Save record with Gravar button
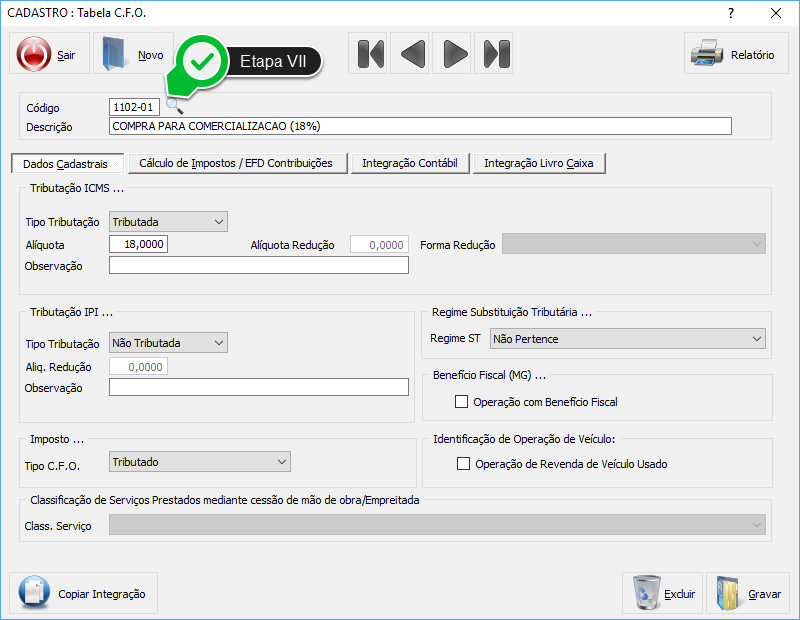Viewport: 800px width, 620px height. click(747, 593)
